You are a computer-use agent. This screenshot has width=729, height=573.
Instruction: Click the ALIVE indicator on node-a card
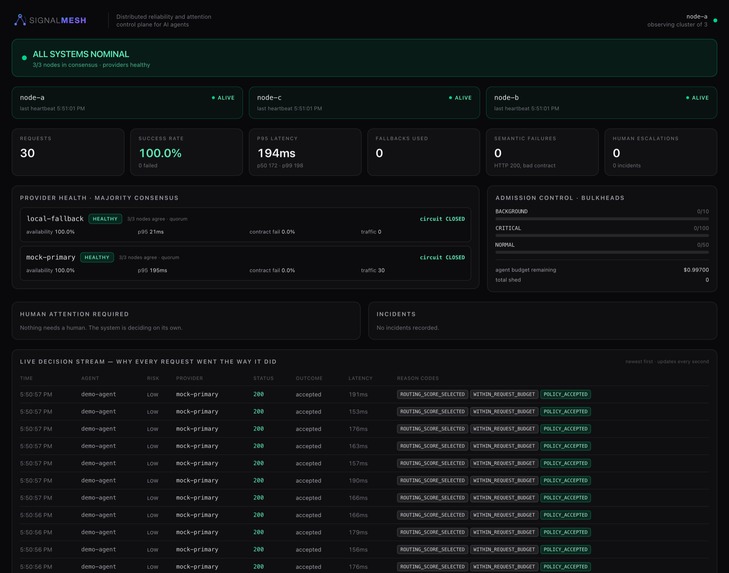[x=223, y=98]
